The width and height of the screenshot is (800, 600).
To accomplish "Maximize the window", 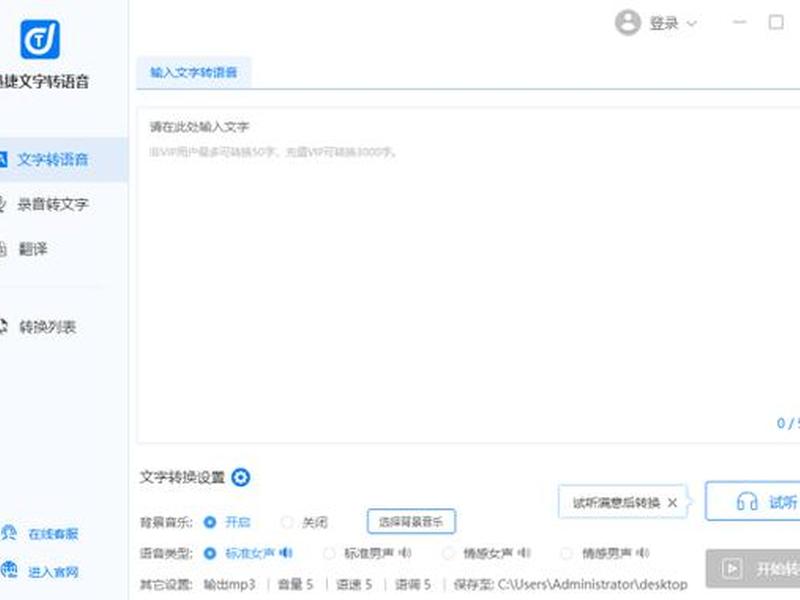I will point(776,22).
